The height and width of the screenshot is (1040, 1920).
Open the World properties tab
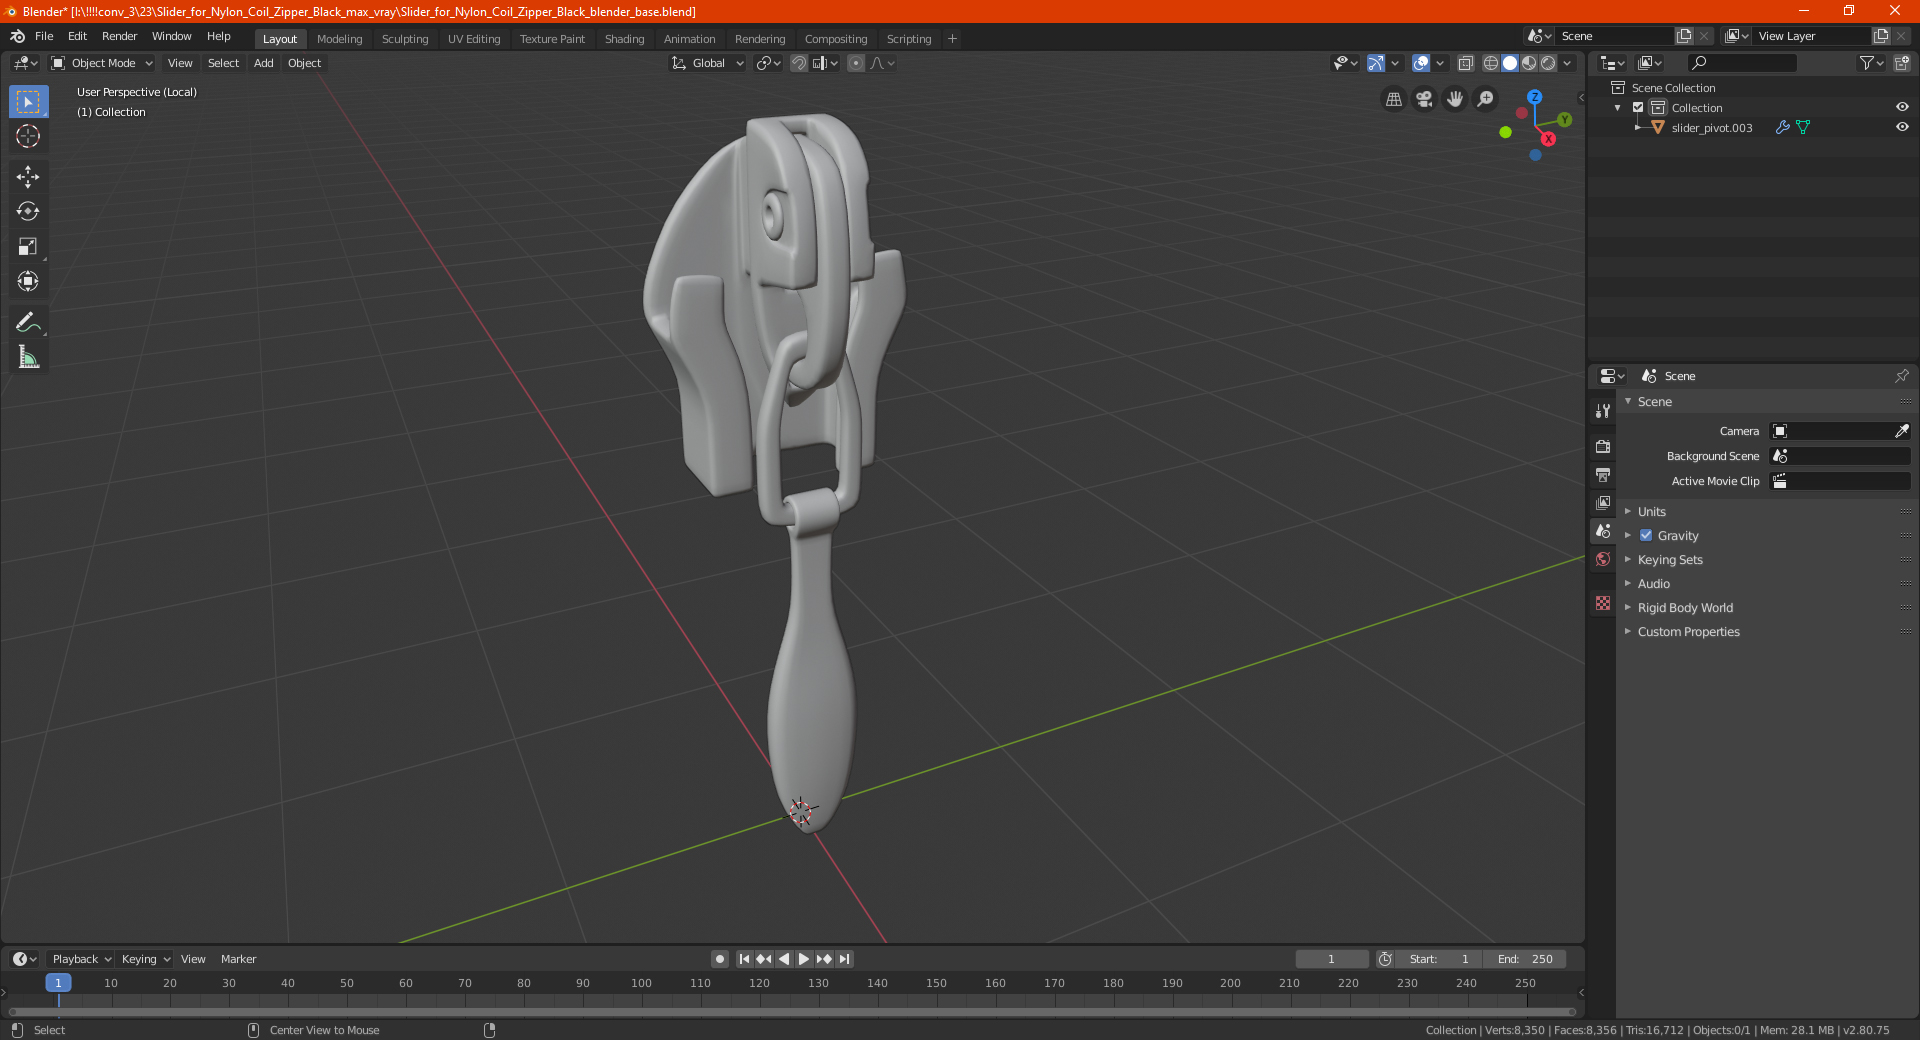point(1603,559)
